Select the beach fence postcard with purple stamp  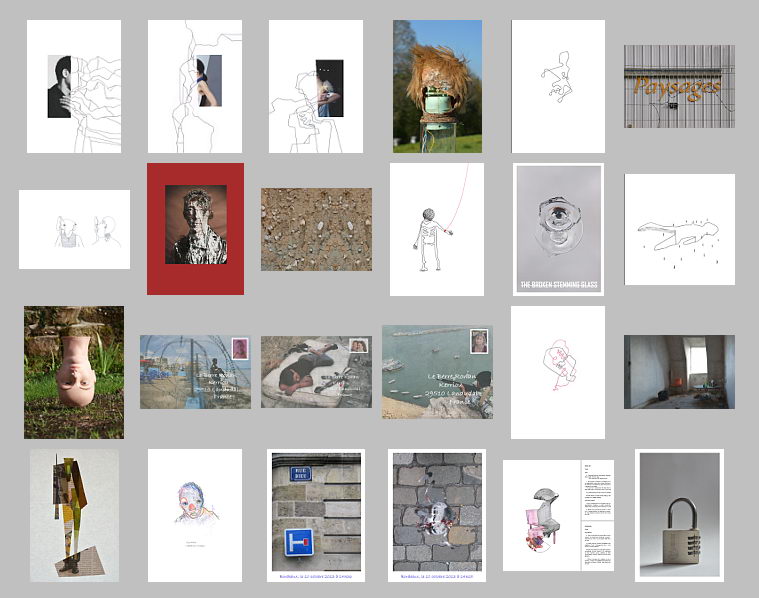[196, 372]
